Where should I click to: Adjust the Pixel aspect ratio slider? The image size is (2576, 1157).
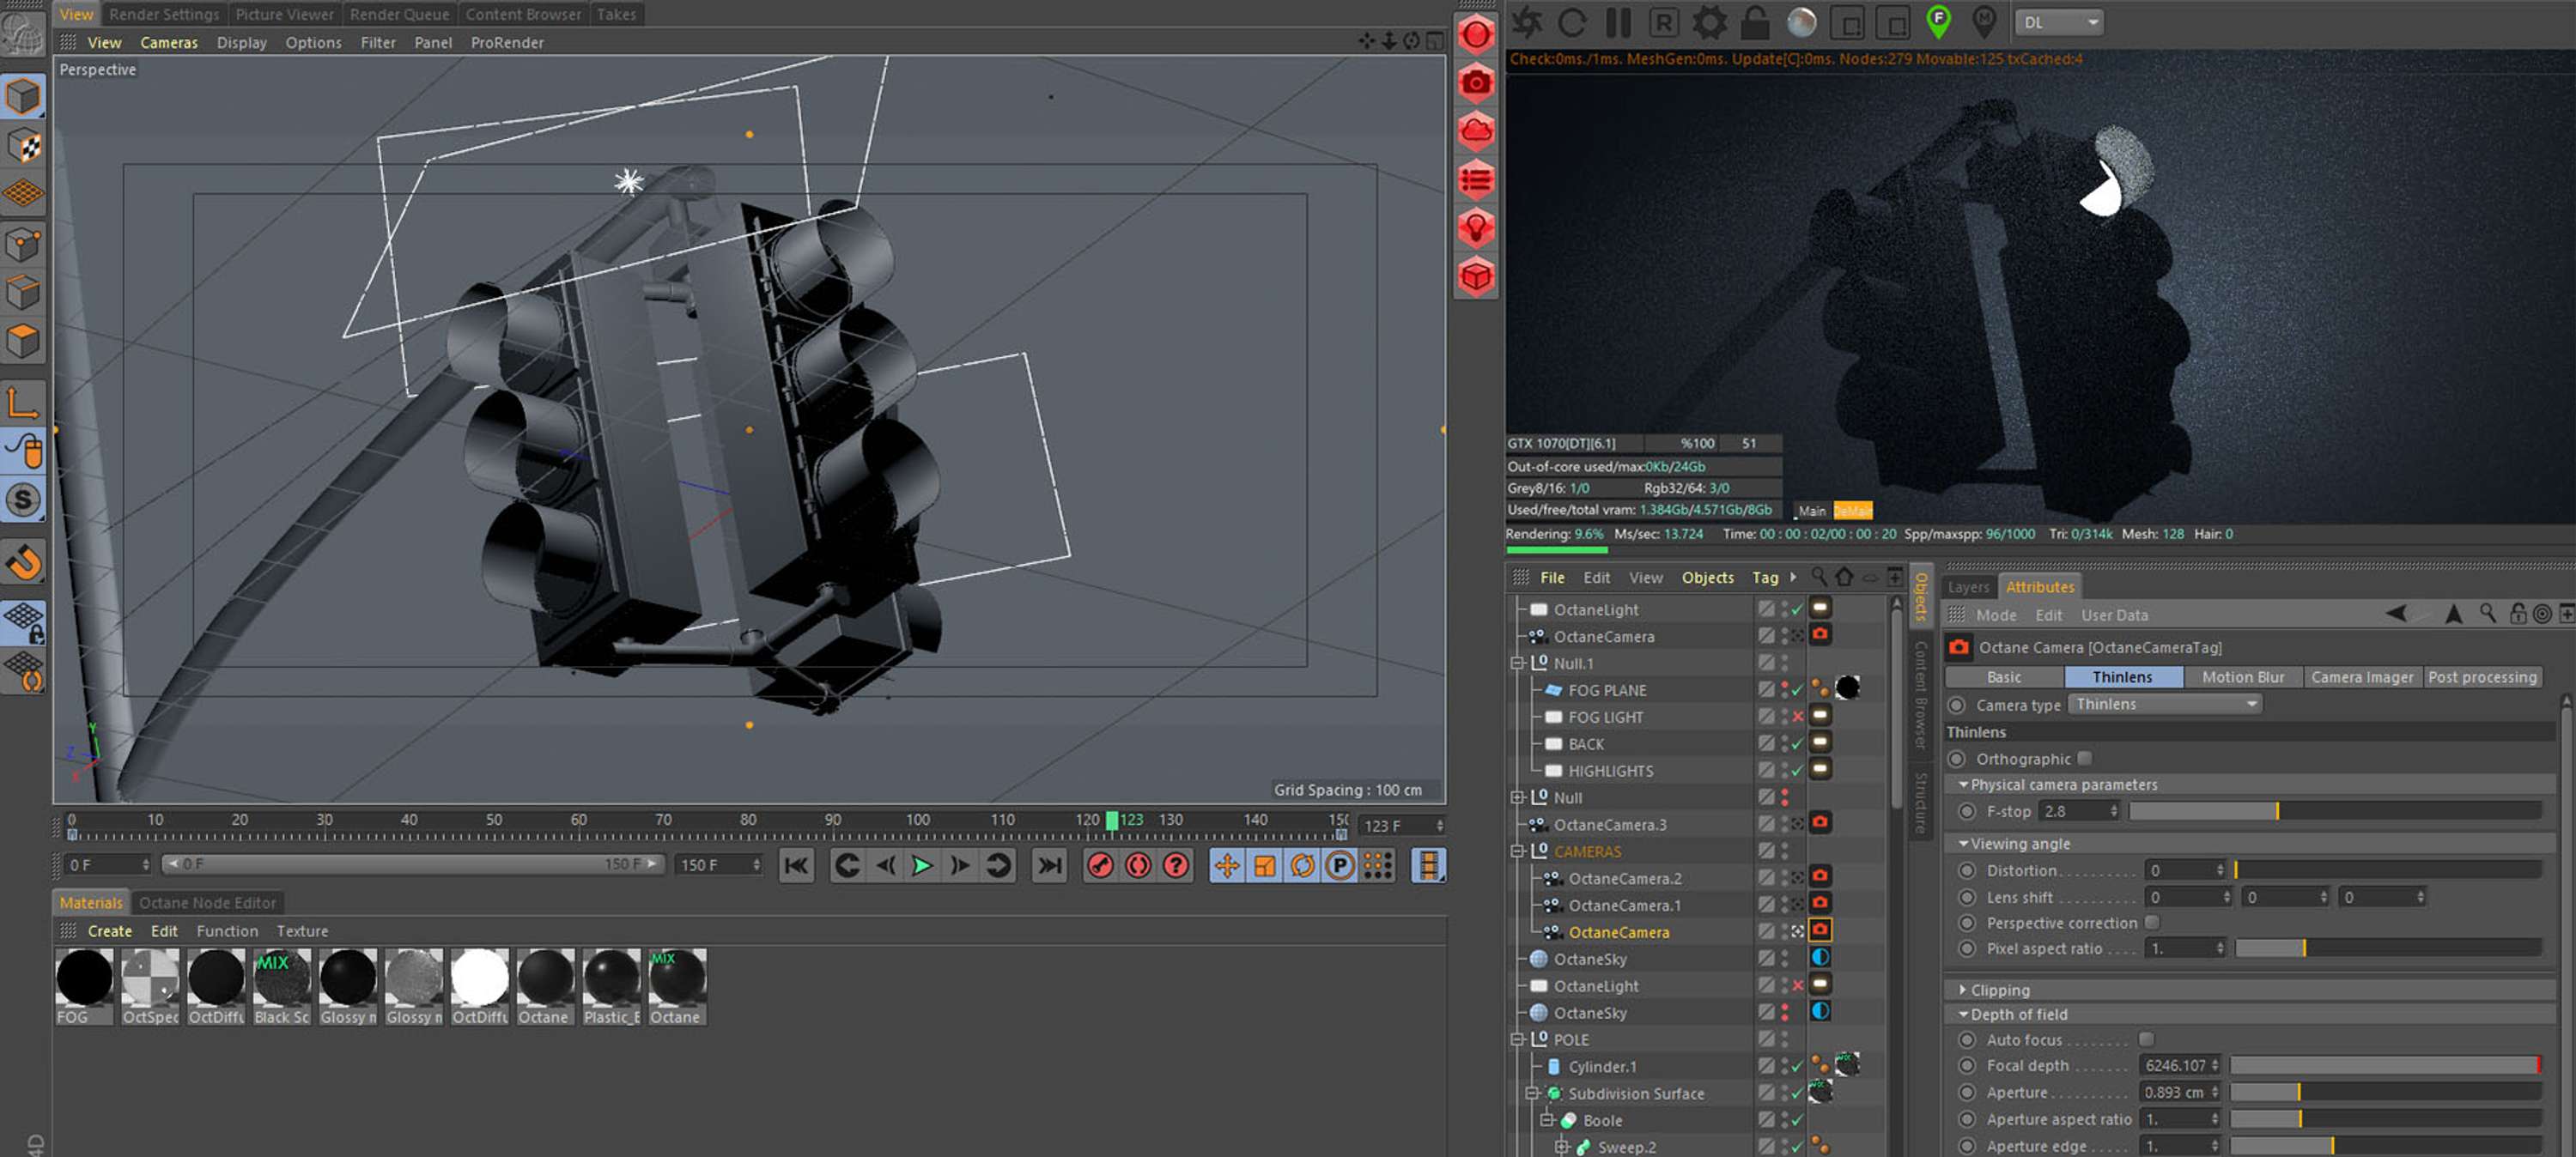[2389, 948]
